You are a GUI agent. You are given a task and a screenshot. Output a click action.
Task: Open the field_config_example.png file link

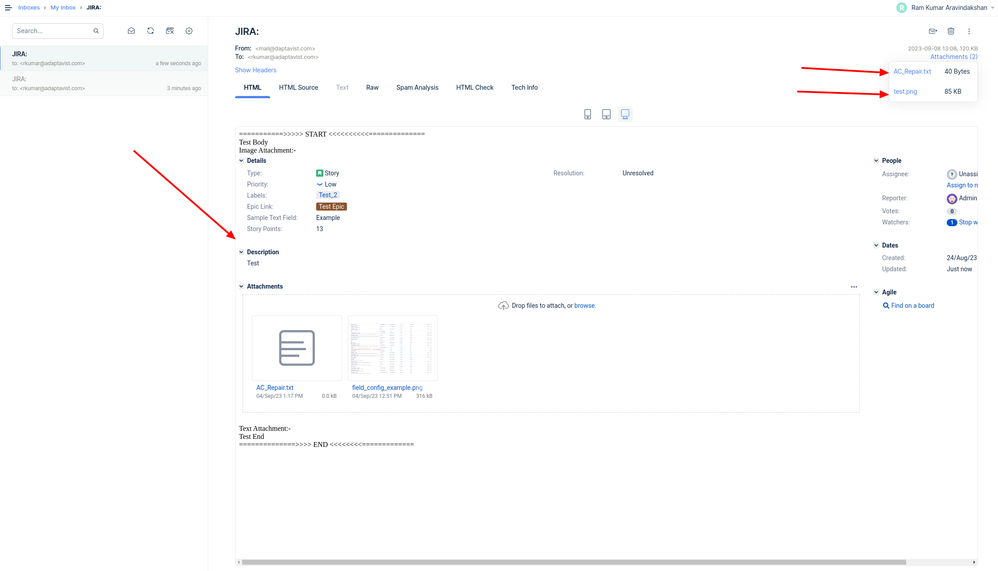click(x=387, y=388)
